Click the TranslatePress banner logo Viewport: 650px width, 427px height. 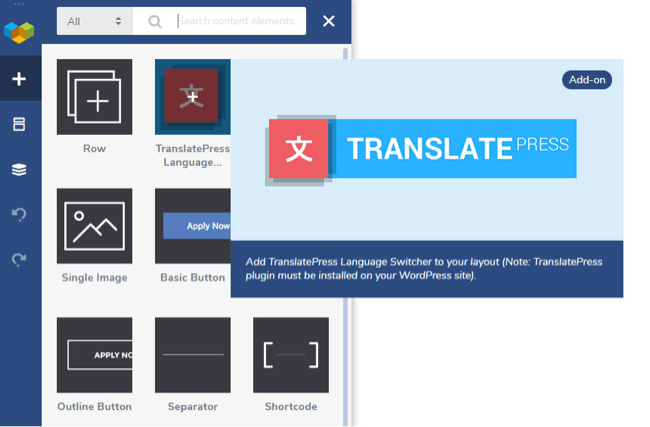coord(421,150)
